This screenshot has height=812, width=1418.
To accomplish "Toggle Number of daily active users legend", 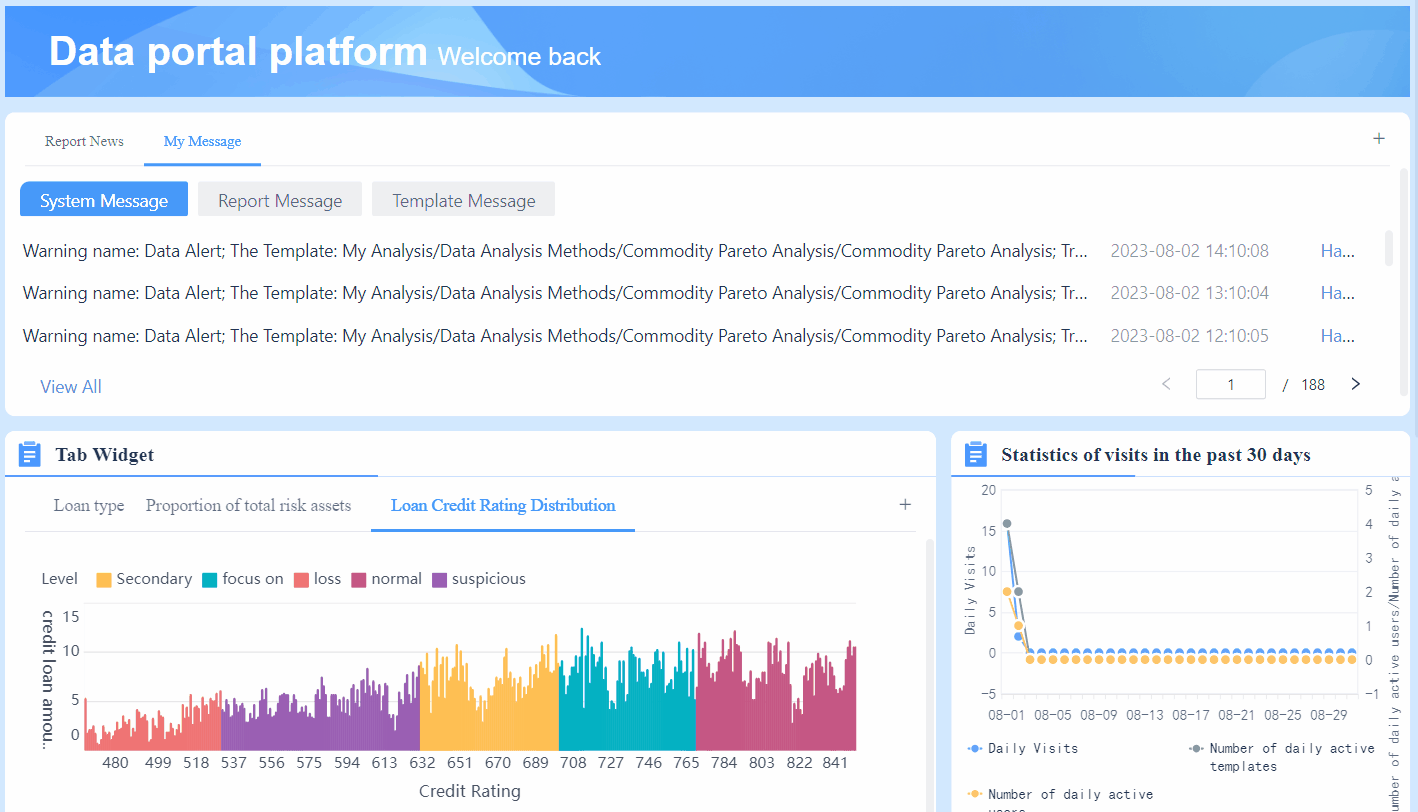I will click(1060, 801).
